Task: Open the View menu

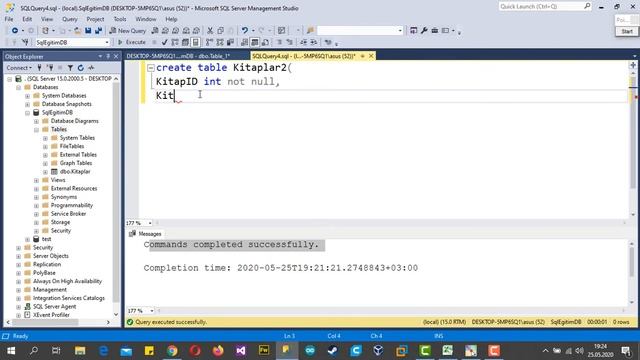Action: click(x=47, y=19)
